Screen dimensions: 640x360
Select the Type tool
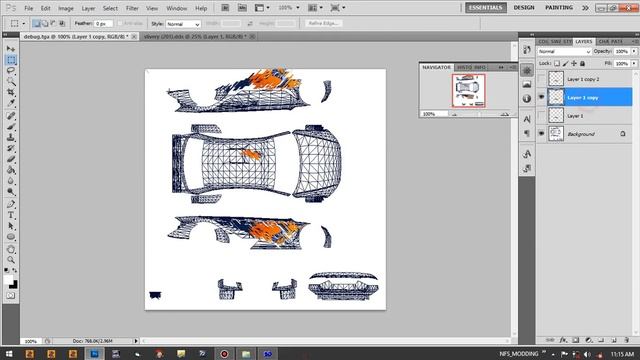11,215
